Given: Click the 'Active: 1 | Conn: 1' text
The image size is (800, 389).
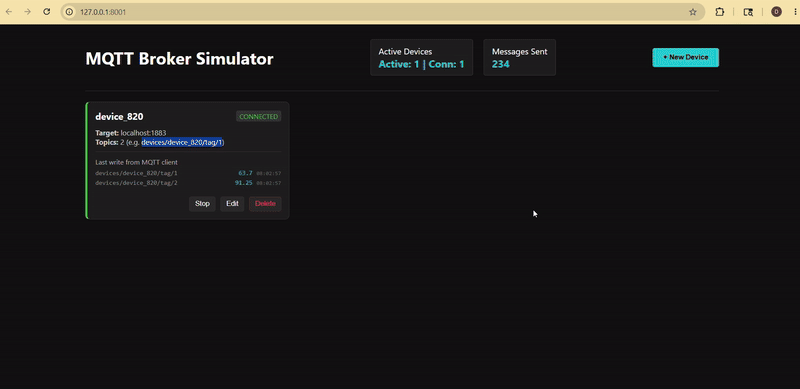Looking at the screenshot, I should click(421, 64).
